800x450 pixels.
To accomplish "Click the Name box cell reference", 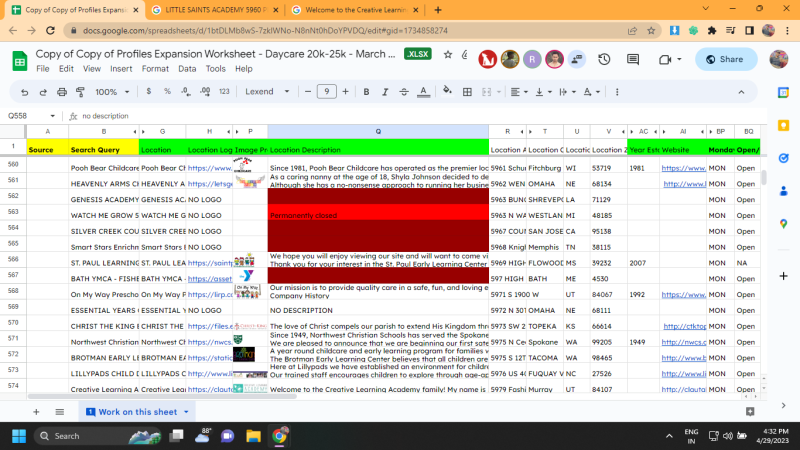I will tap(31, 116).
